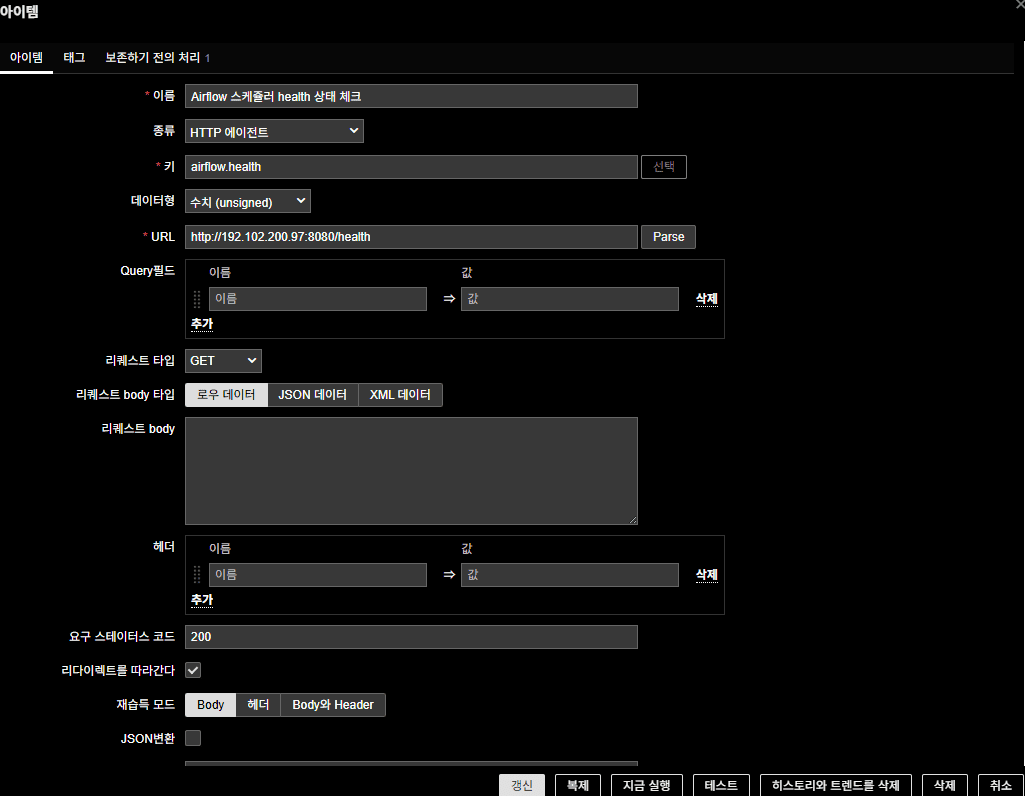Open the 종류 dropdown showing HTTP 에이전트
Image resolution: width=1025 pixels, height=796 pixels.
click(x=274, y=131)
